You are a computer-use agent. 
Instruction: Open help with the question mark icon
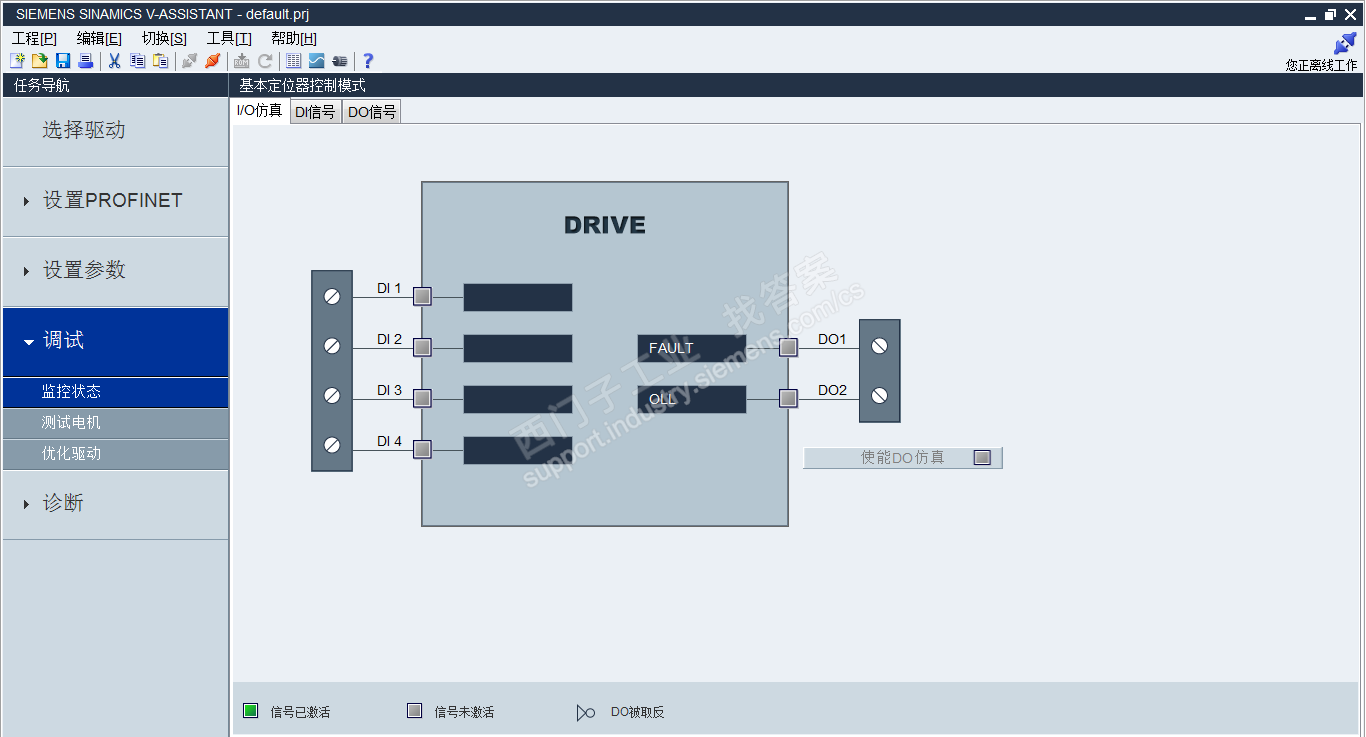coord(367,61)
